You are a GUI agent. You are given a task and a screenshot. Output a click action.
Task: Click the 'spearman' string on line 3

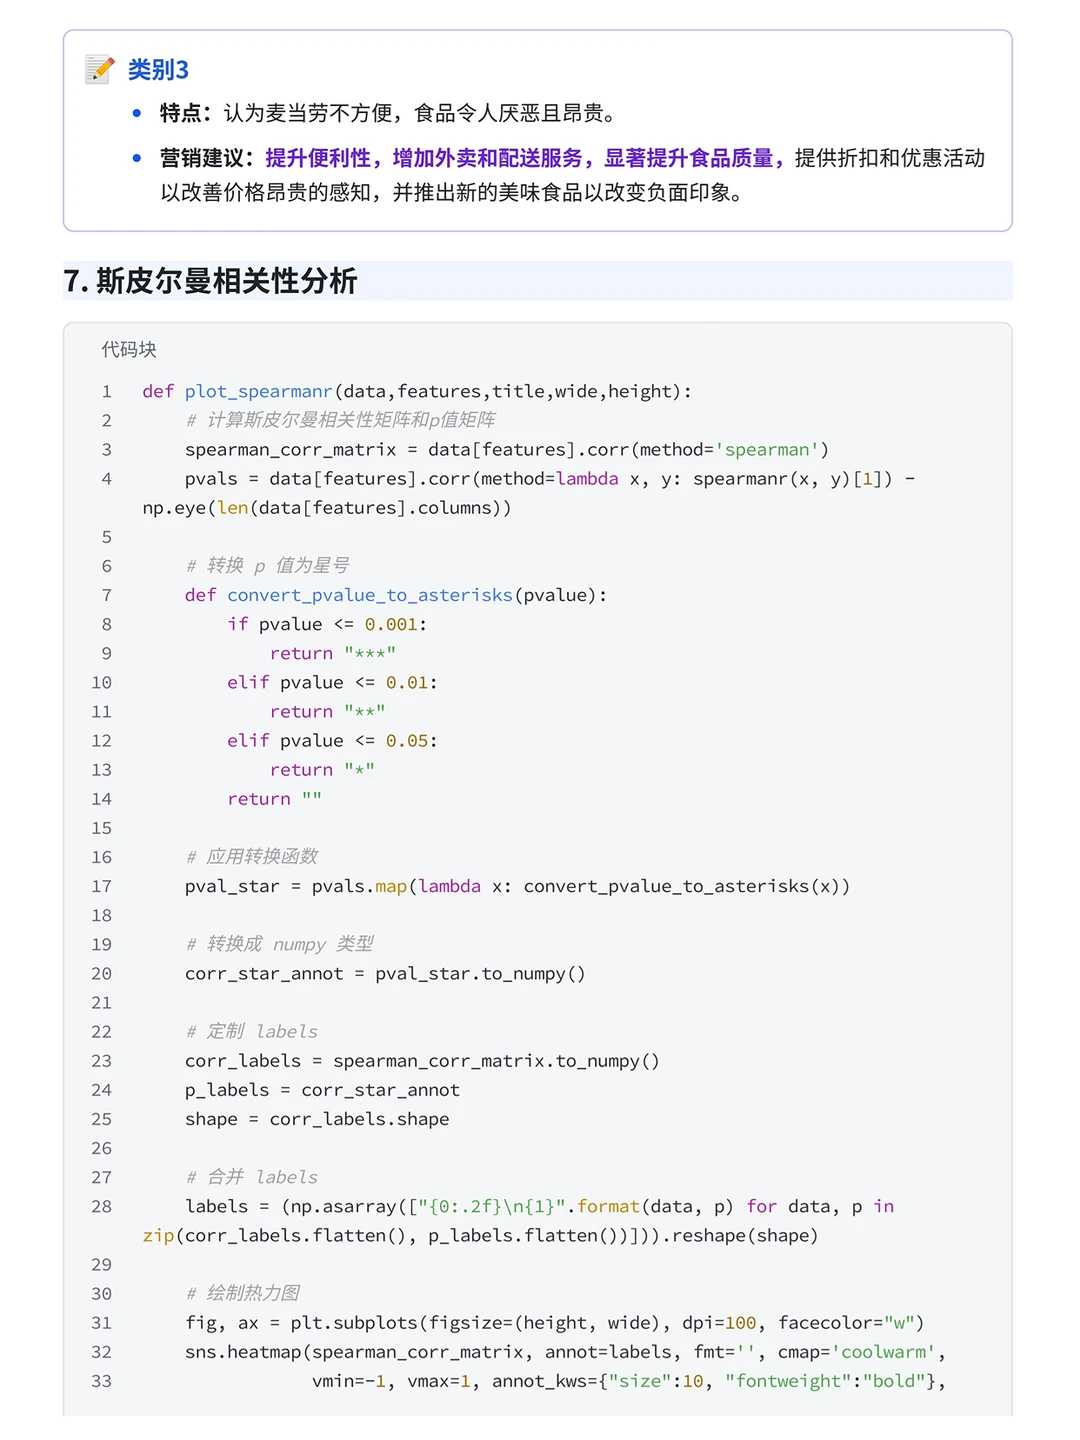tap(767, 449)
